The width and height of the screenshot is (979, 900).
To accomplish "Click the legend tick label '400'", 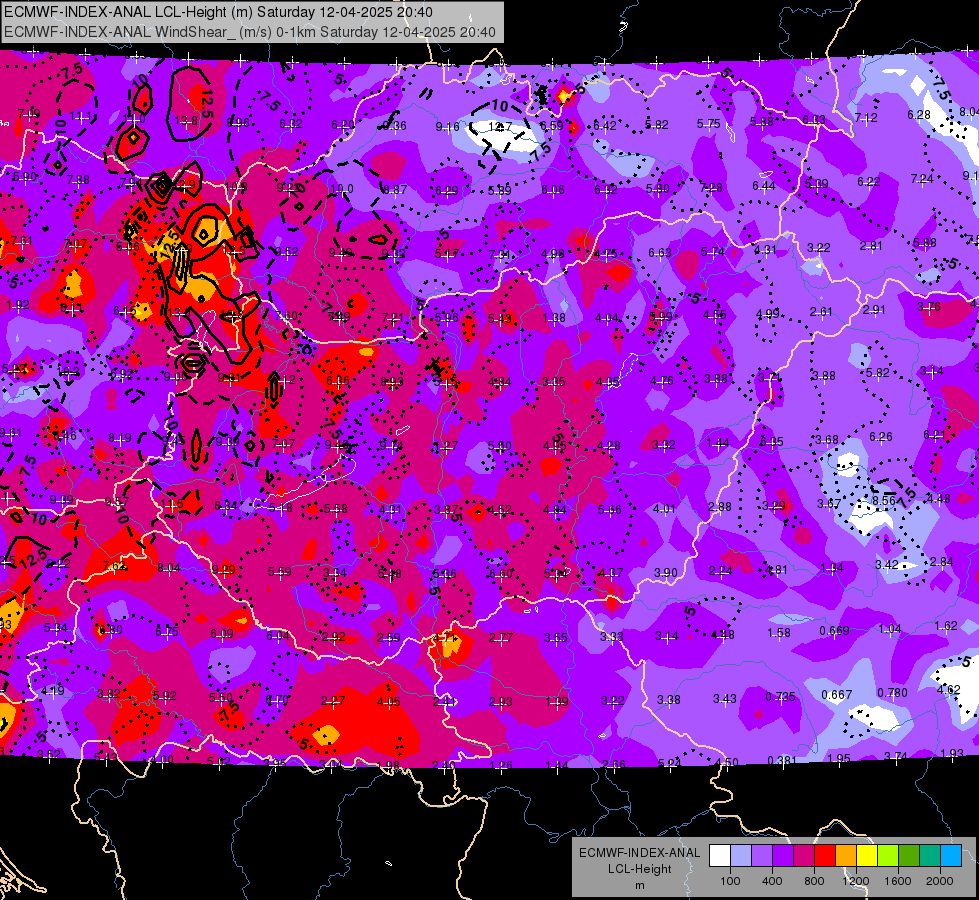I will pos(772,881).
